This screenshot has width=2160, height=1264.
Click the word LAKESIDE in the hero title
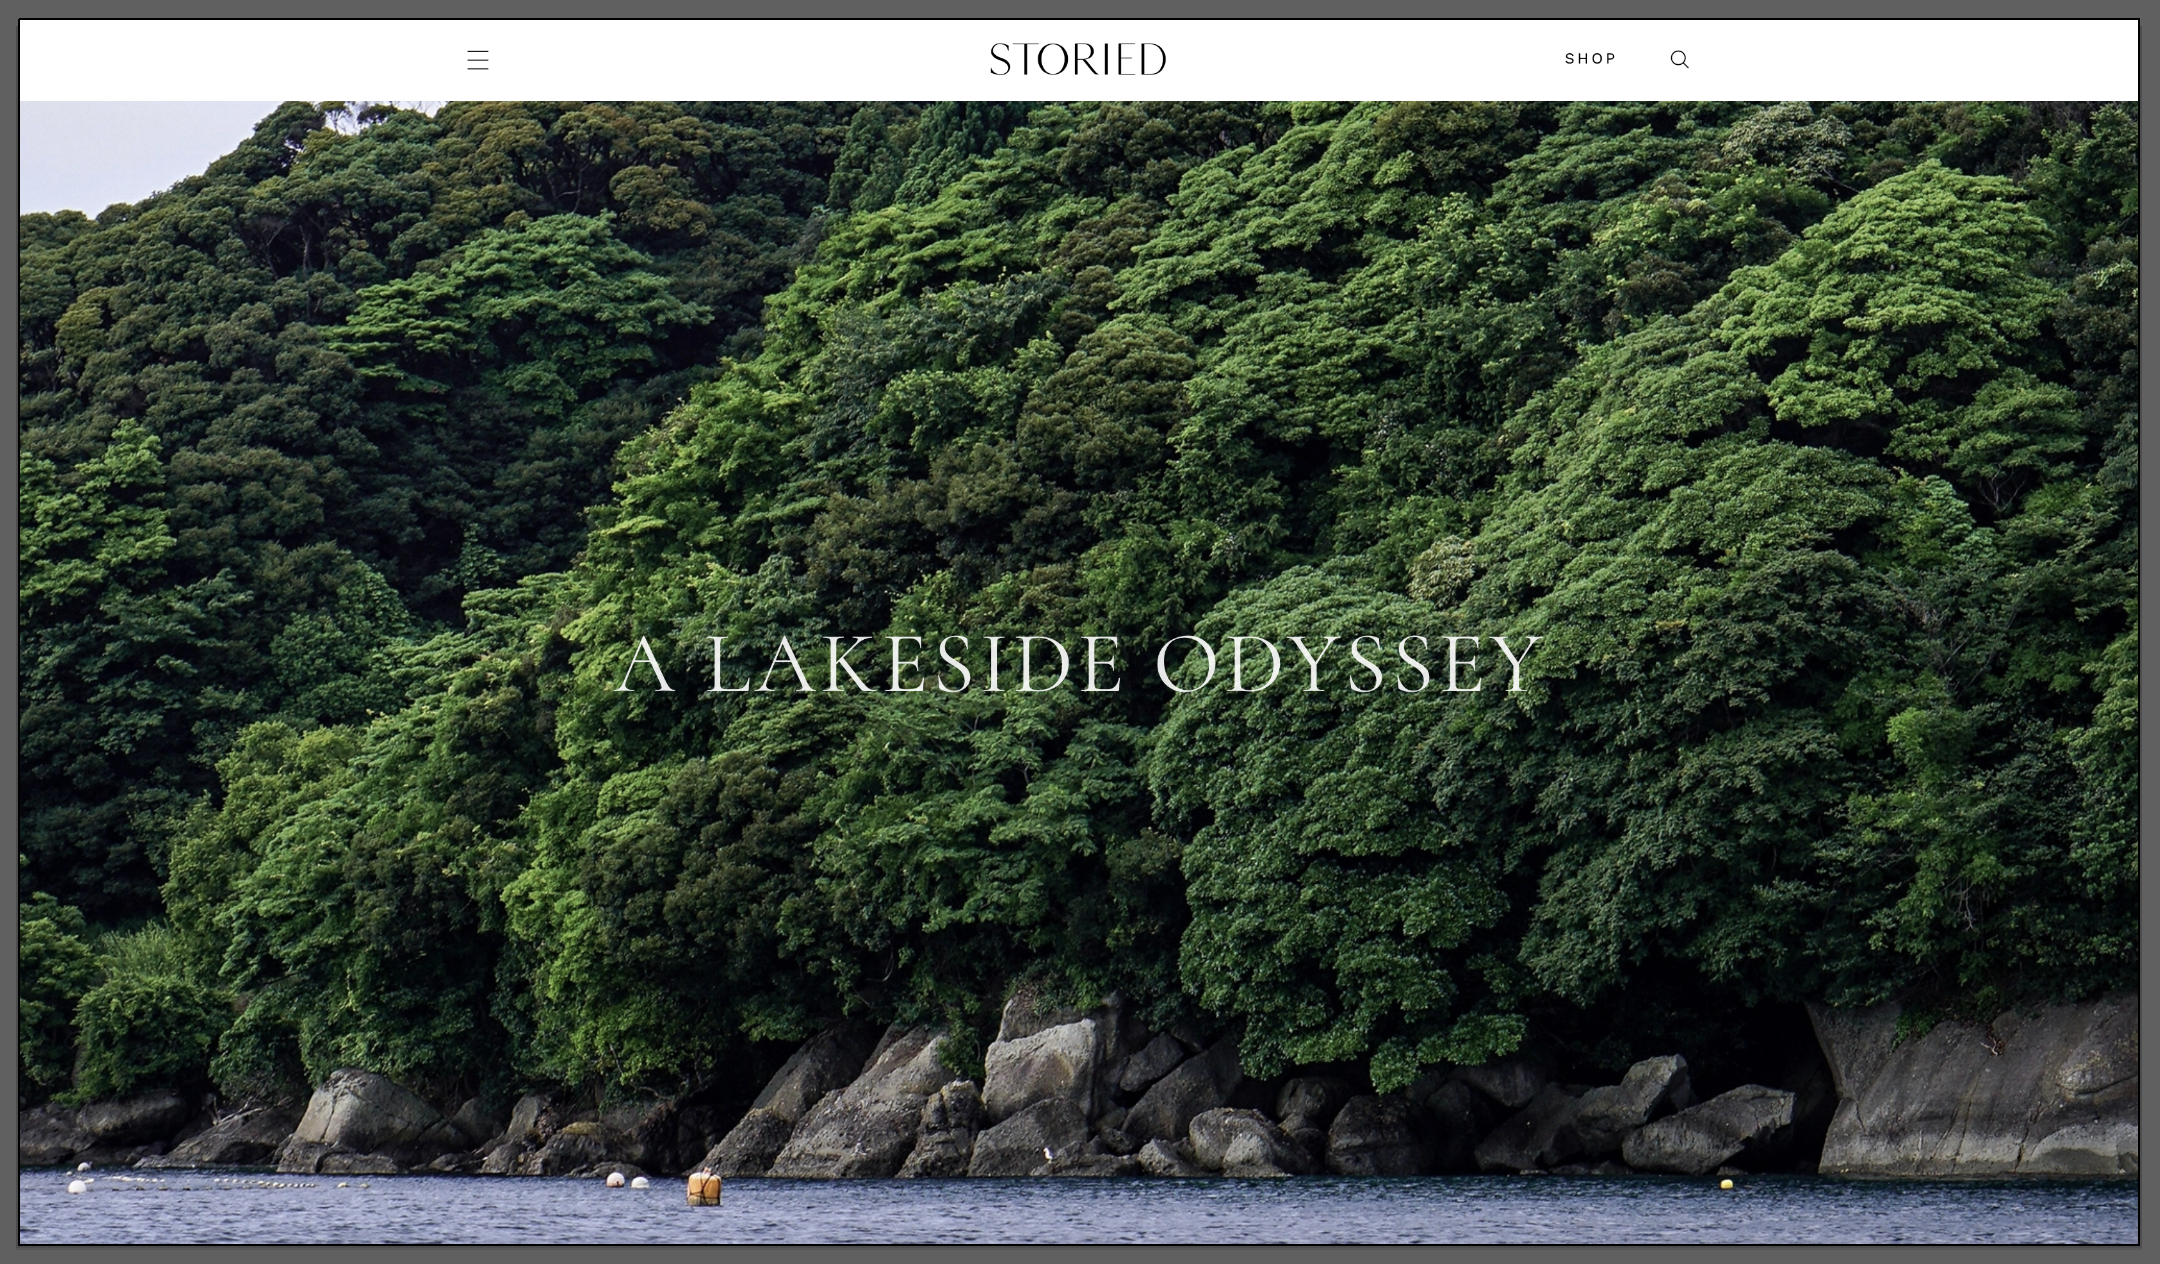point(914,665)
